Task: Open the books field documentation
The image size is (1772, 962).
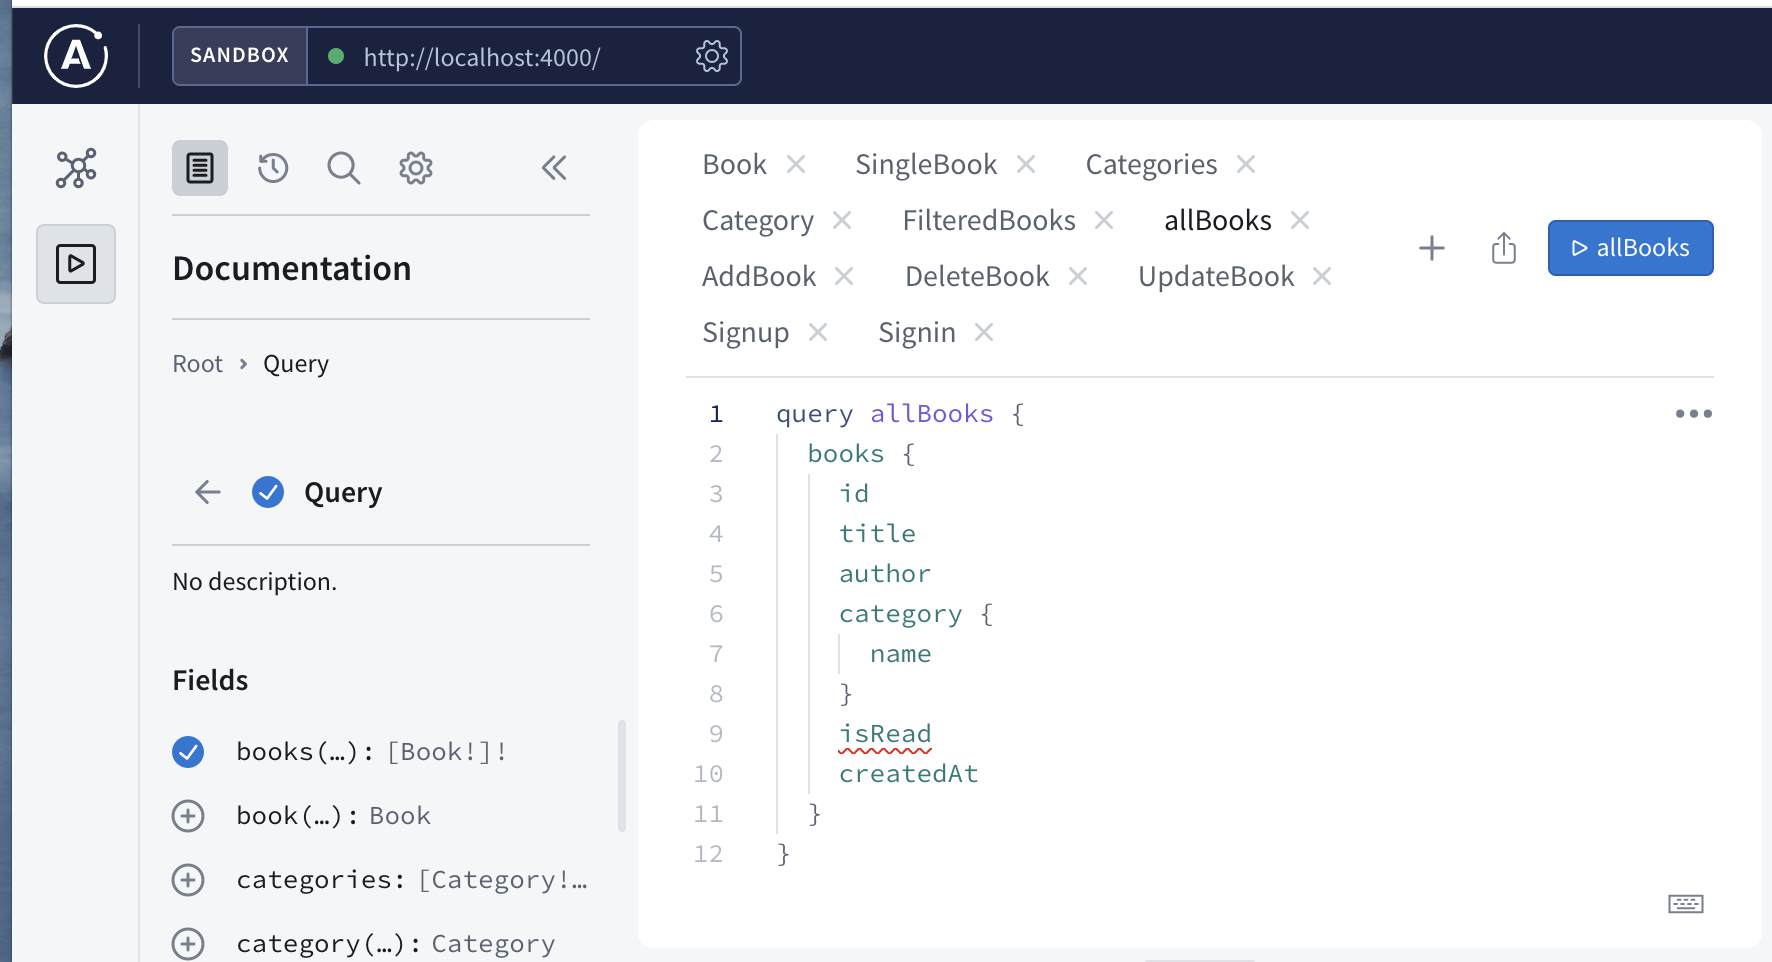Action: pos(372,752)
